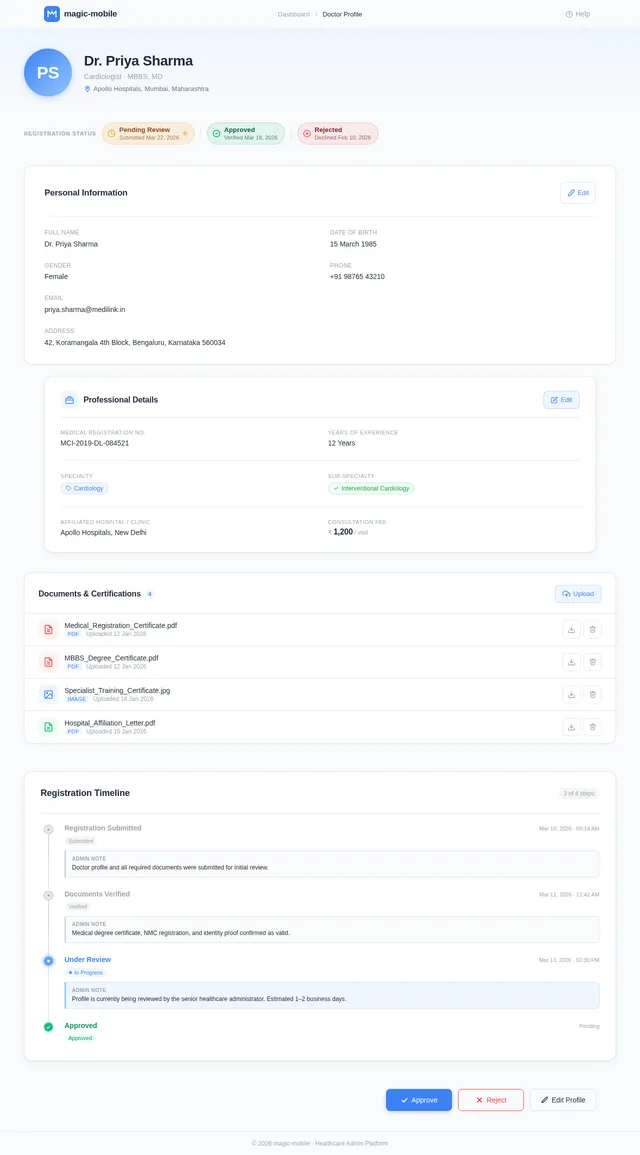Click the magic-mobile logo icon
640x1155 pixels.
(52, 14)
